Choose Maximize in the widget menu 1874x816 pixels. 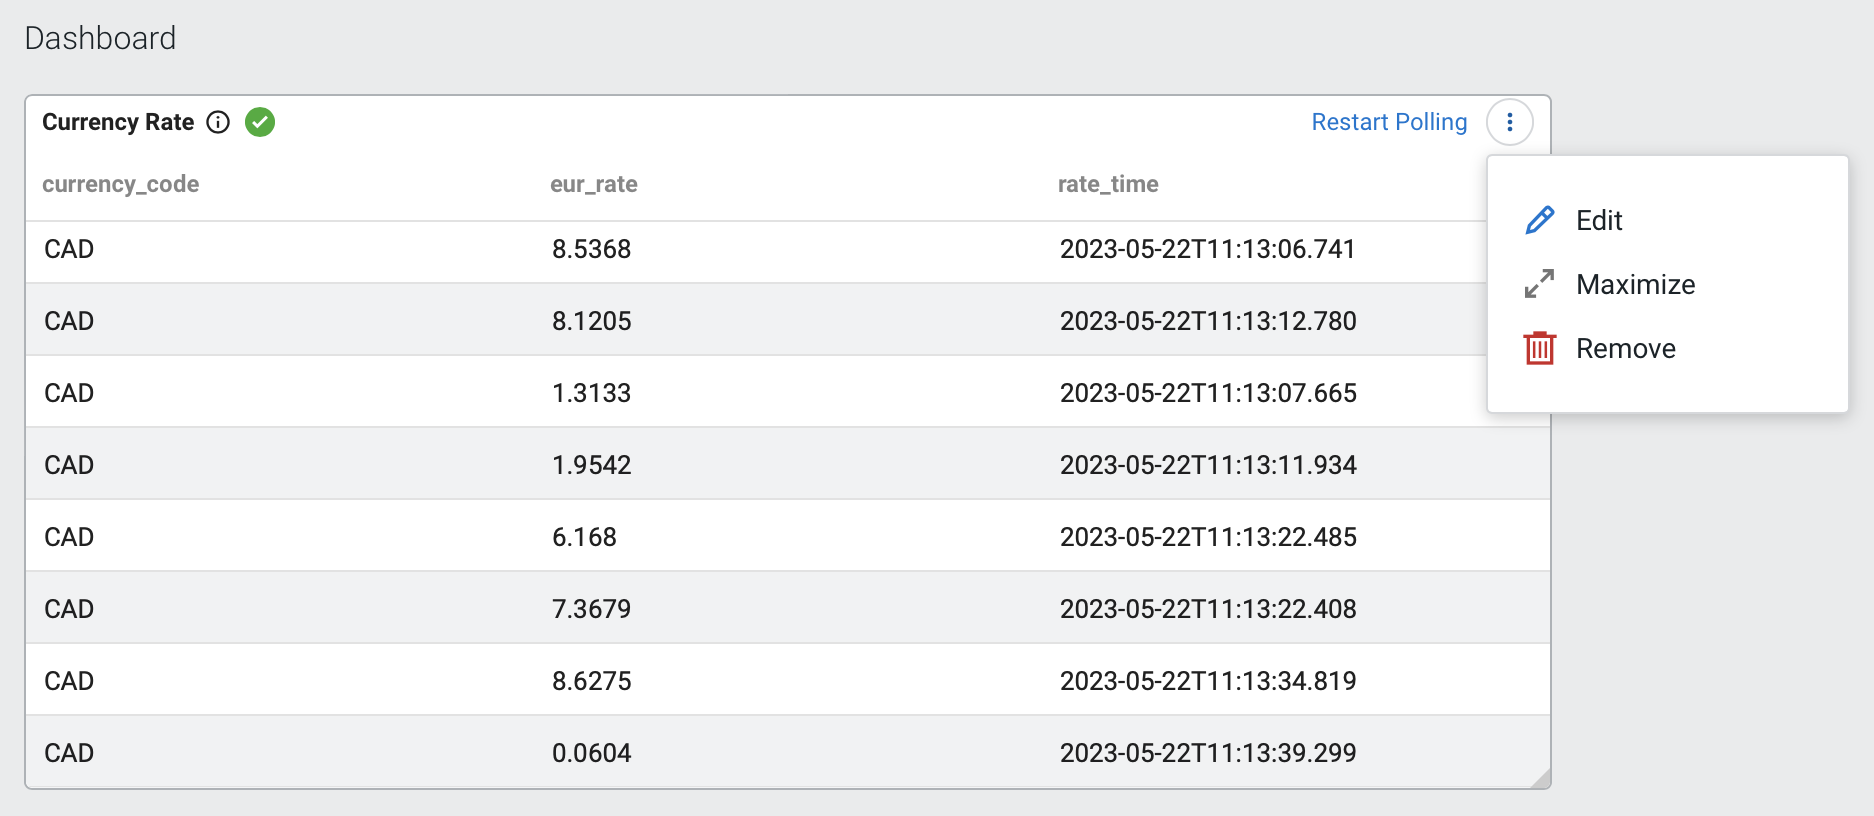[1635, 284]
